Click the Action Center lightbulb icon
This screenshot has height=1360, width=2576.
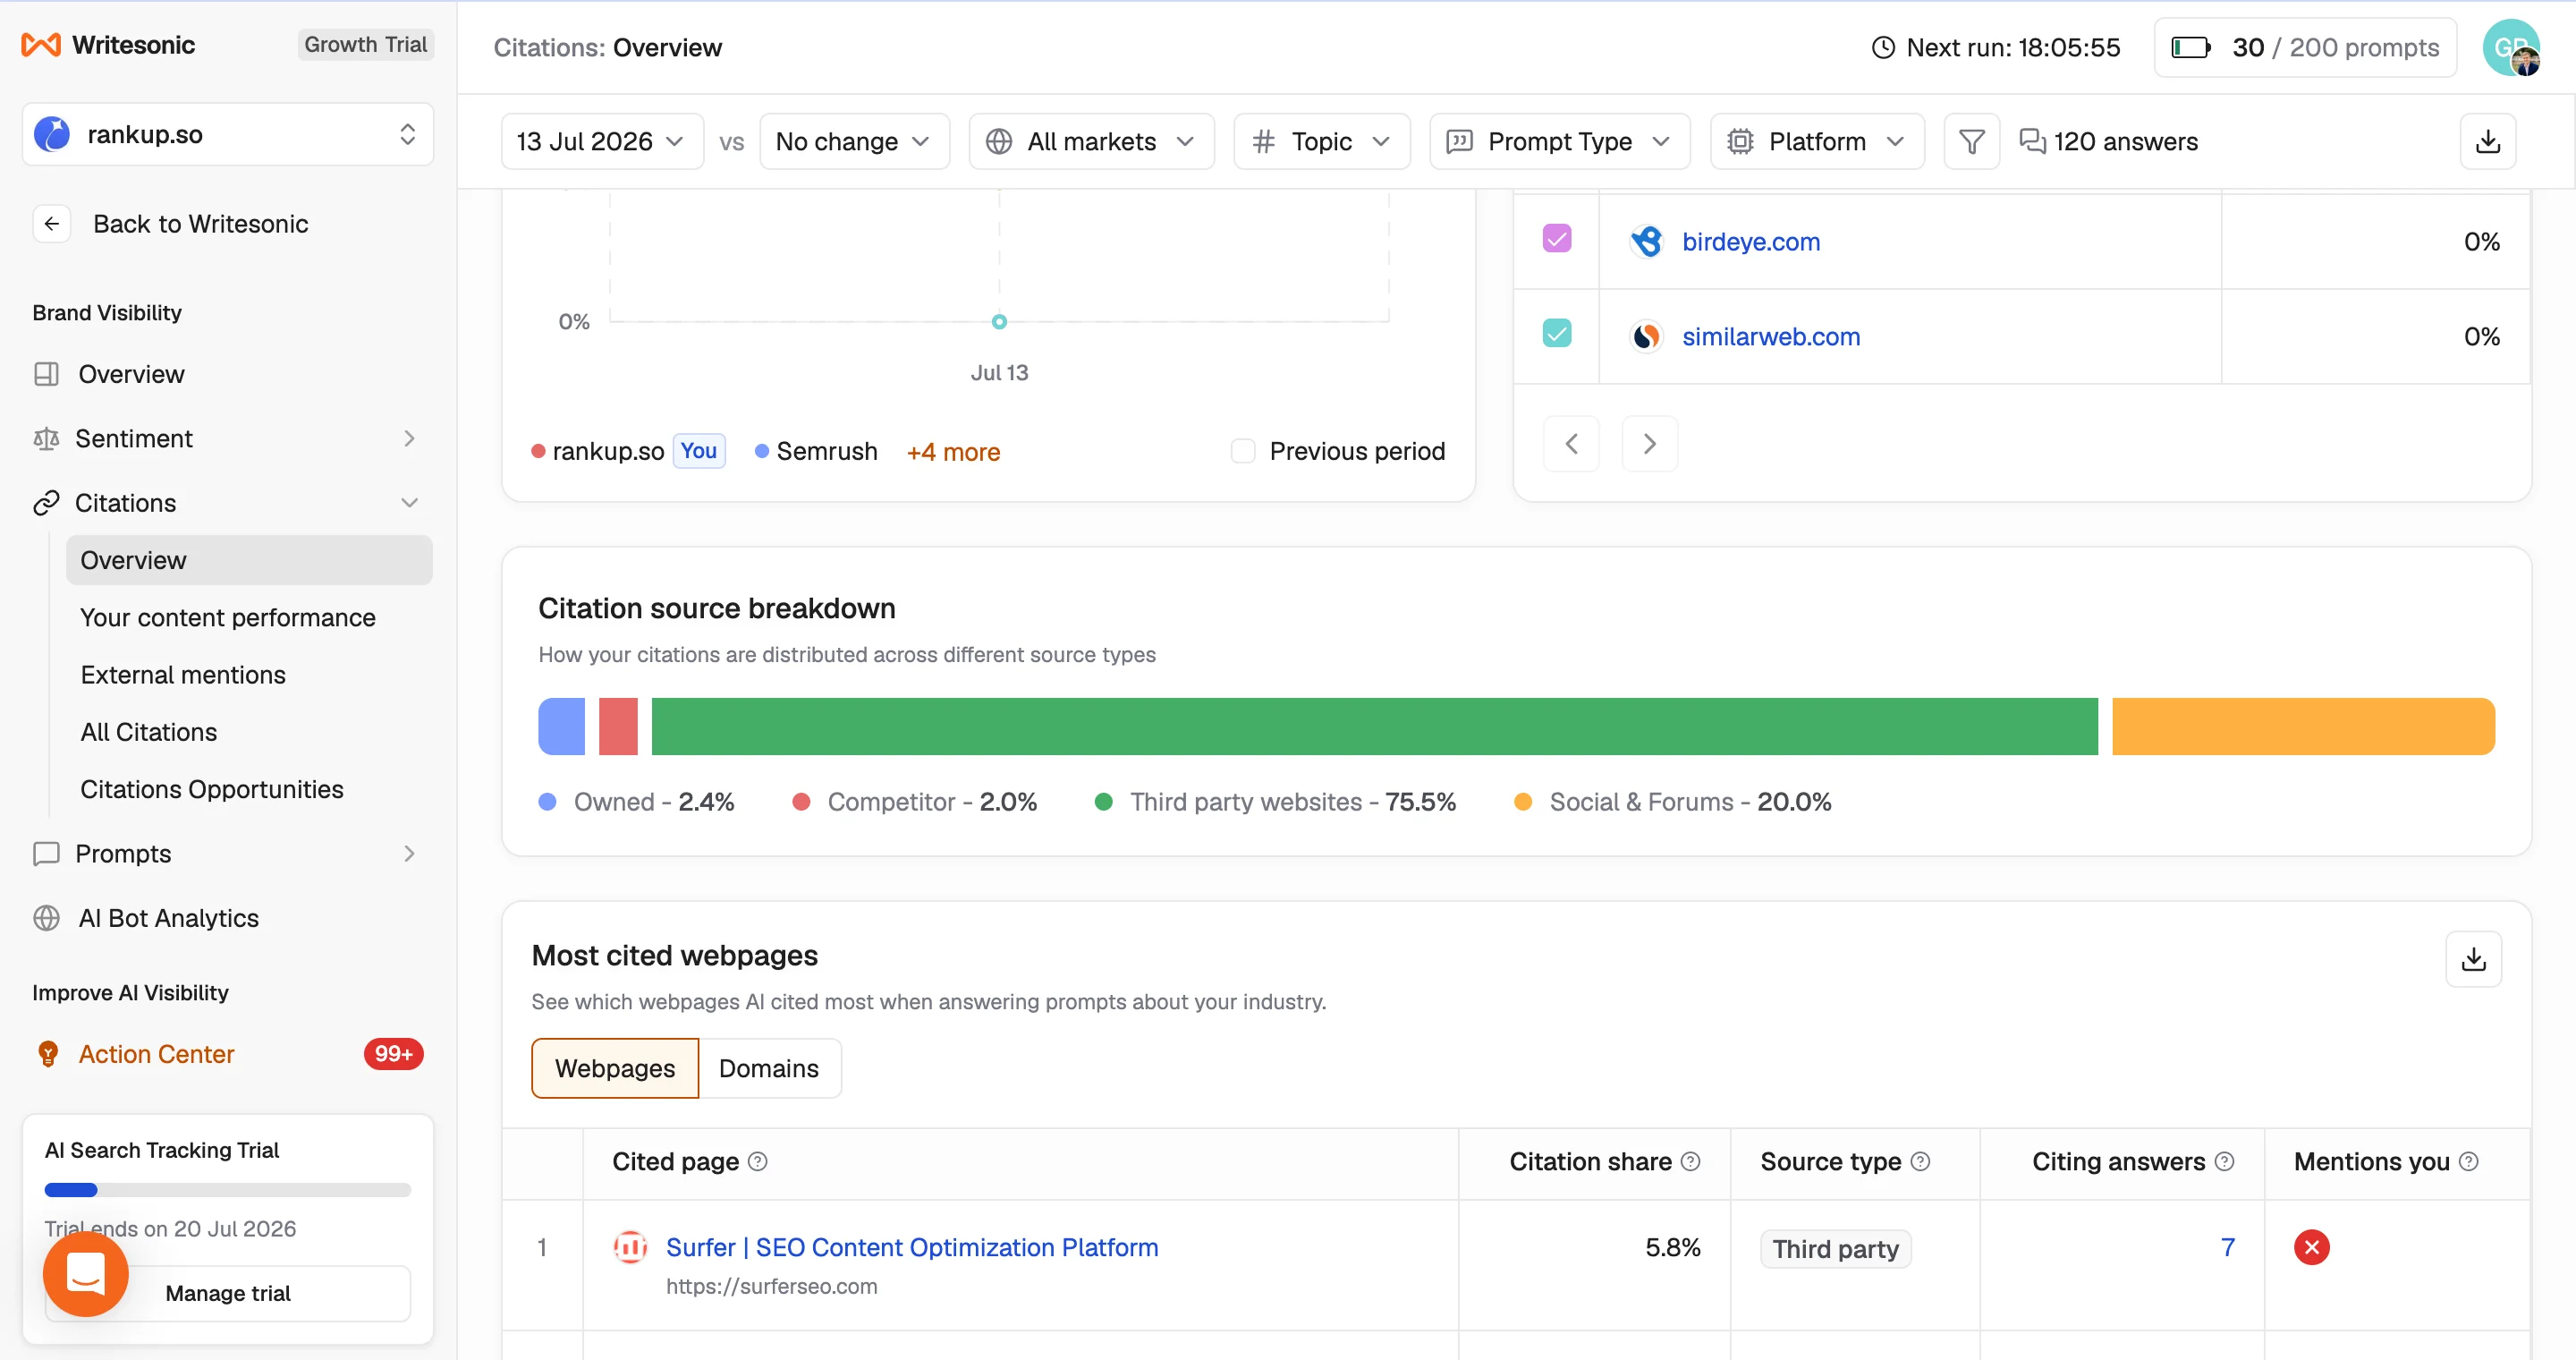tap(48, 1054)
